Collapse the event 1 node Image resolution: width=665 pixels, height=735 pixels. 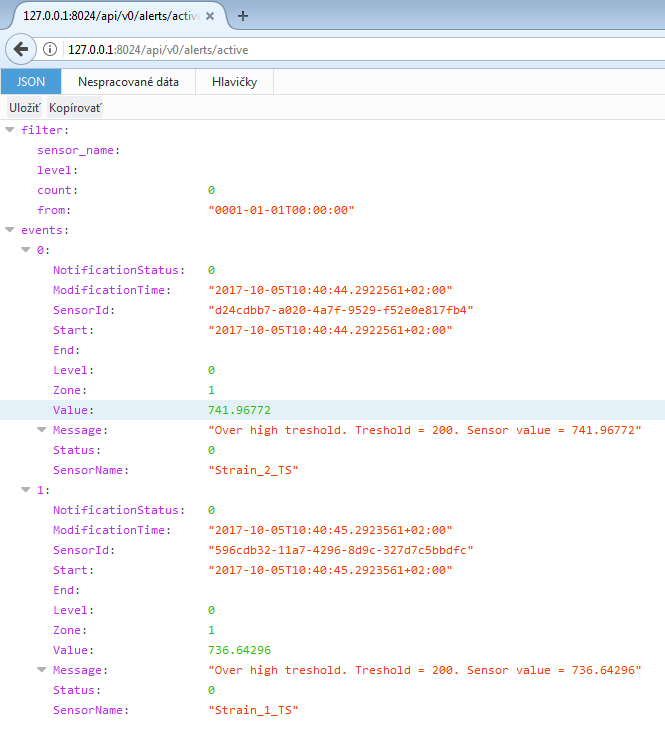point(26,490)
